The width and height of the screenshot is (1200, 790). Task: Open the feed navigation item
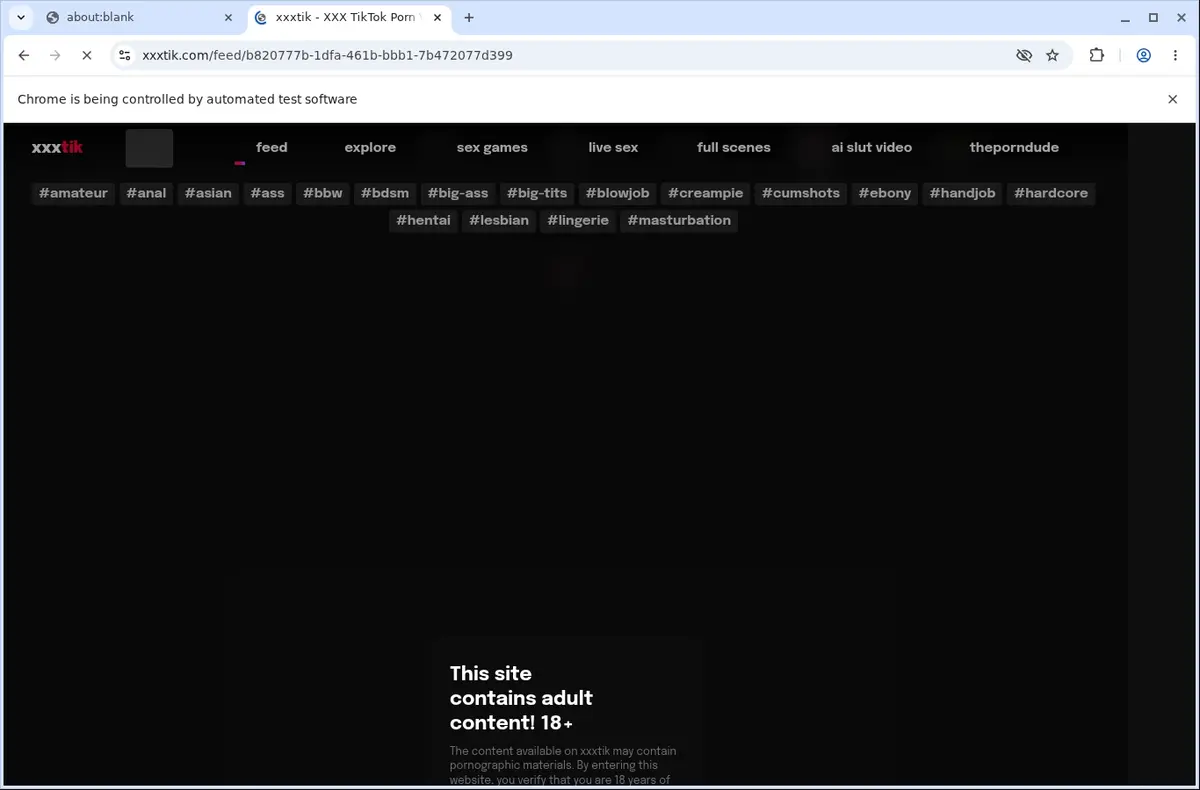click(272, 147)
